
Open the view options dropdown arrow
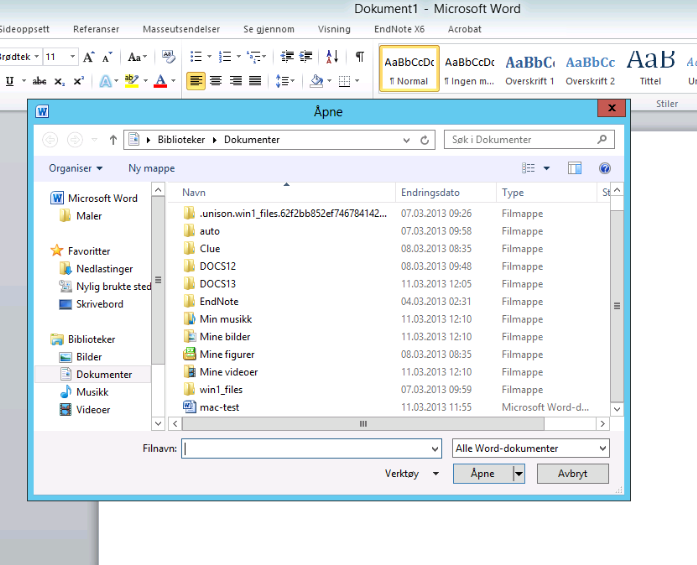click(546, 168)
